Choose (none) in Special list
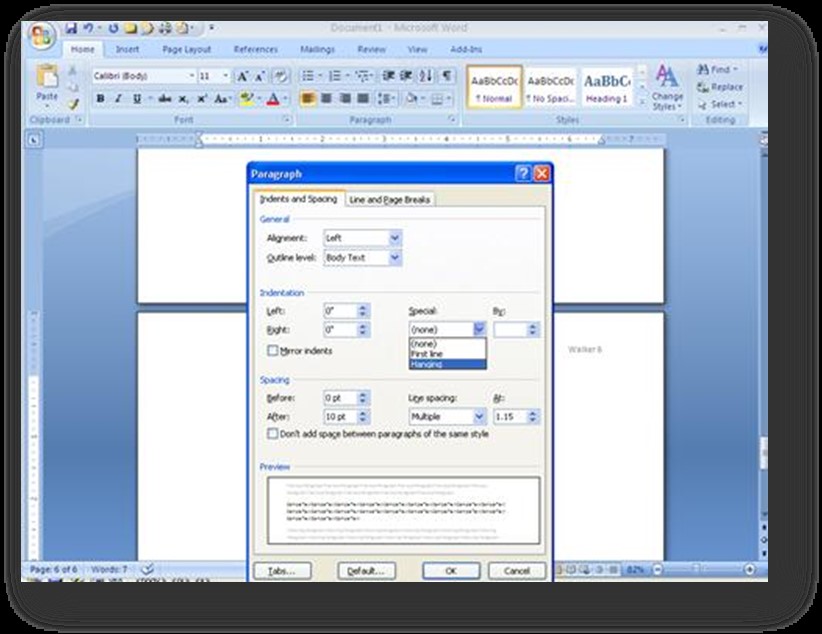The image size is (822, 634). click(x=448, y=344)
